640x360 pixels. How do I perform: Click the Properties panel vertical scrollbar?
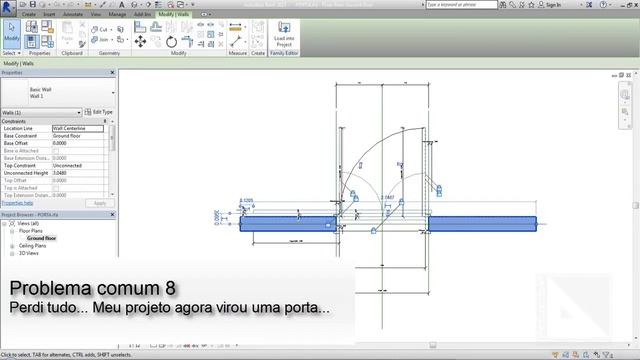tap(112, 139)
